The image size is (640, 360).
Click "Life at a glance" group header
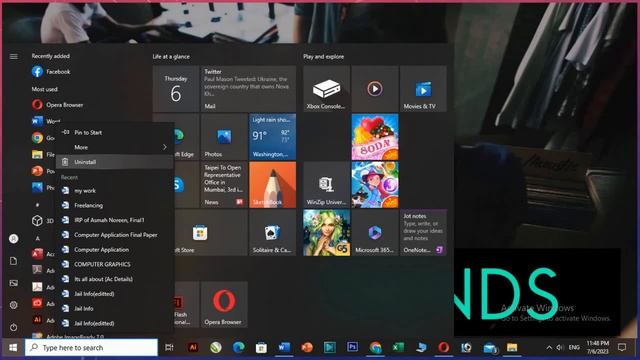click(171, 56)
